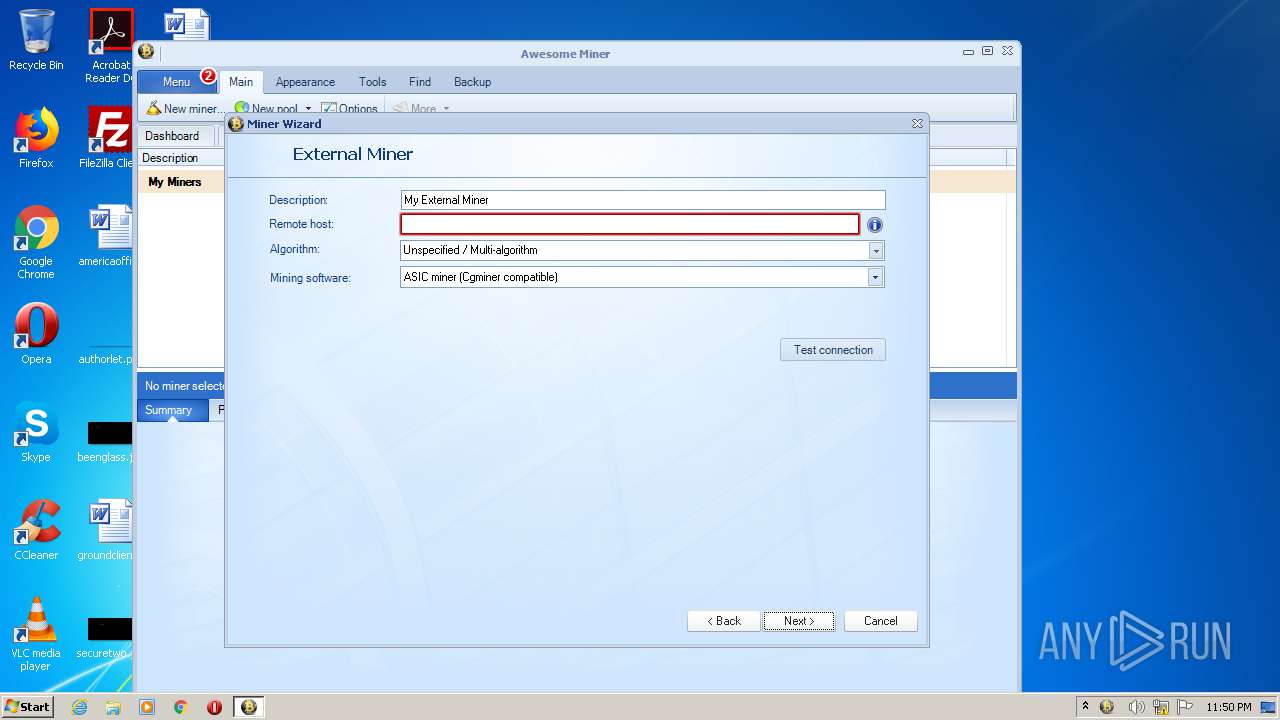1280x720 pixels.
Task: Click the 11:50 PM taskbar clock
Action: point(1229,707)
